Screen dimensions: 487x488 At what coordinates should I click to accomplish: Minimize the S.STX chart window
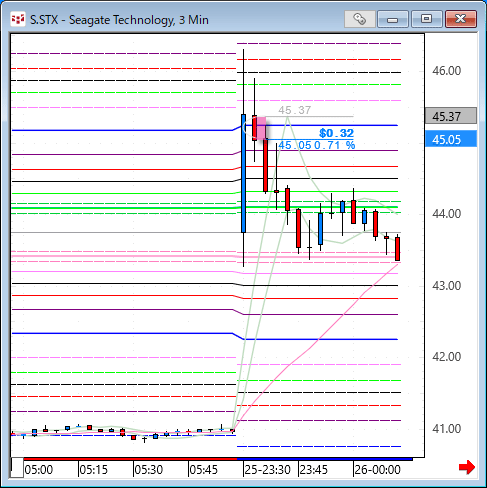point(393,19)
